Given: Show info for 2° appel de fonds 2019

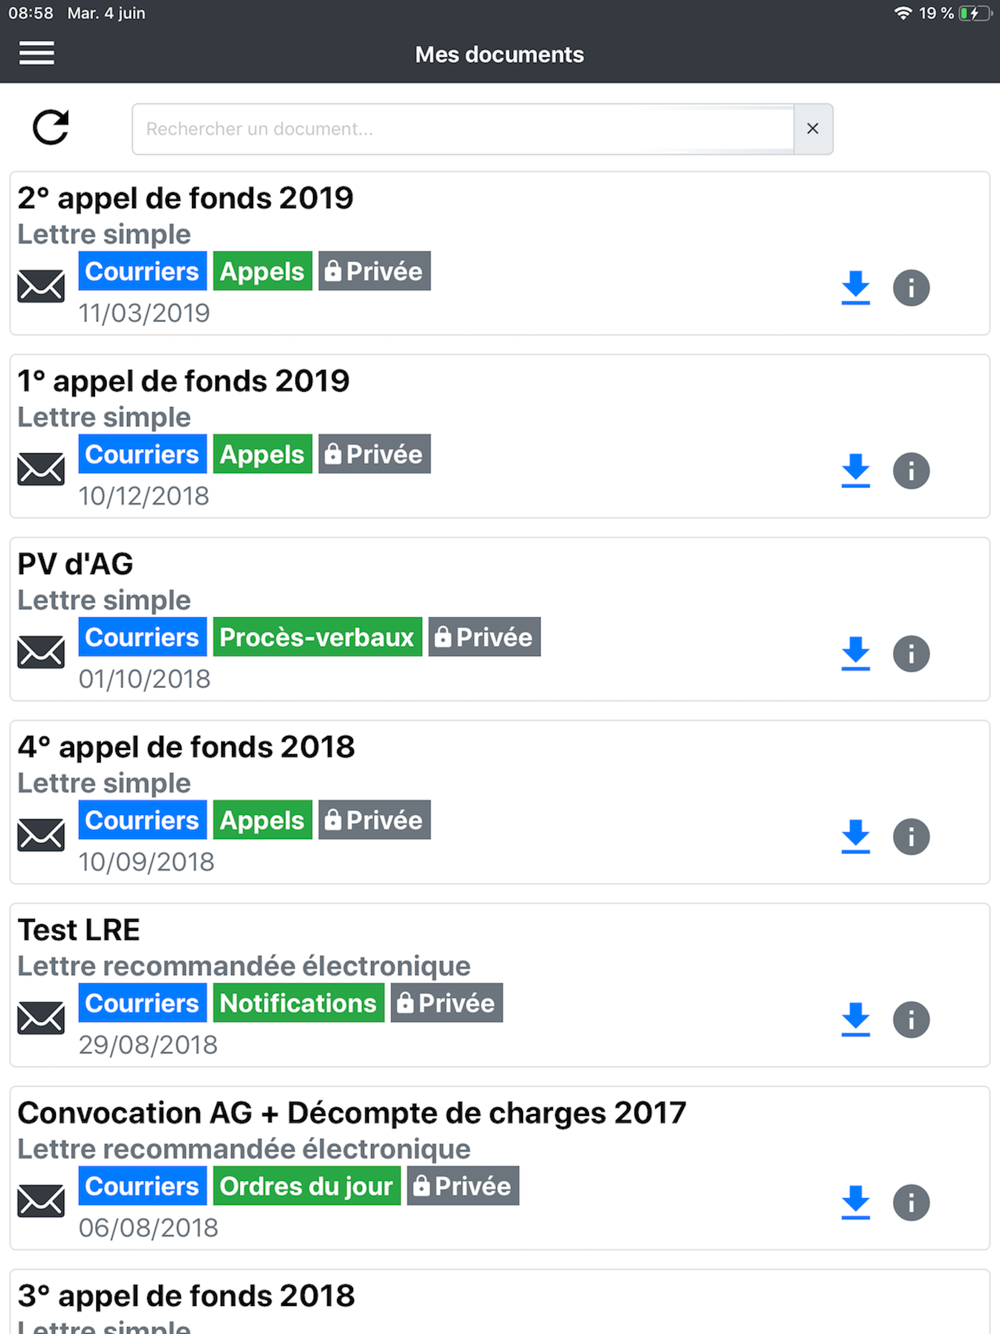Looking at the screenshot, I should [x=911, y=288].
